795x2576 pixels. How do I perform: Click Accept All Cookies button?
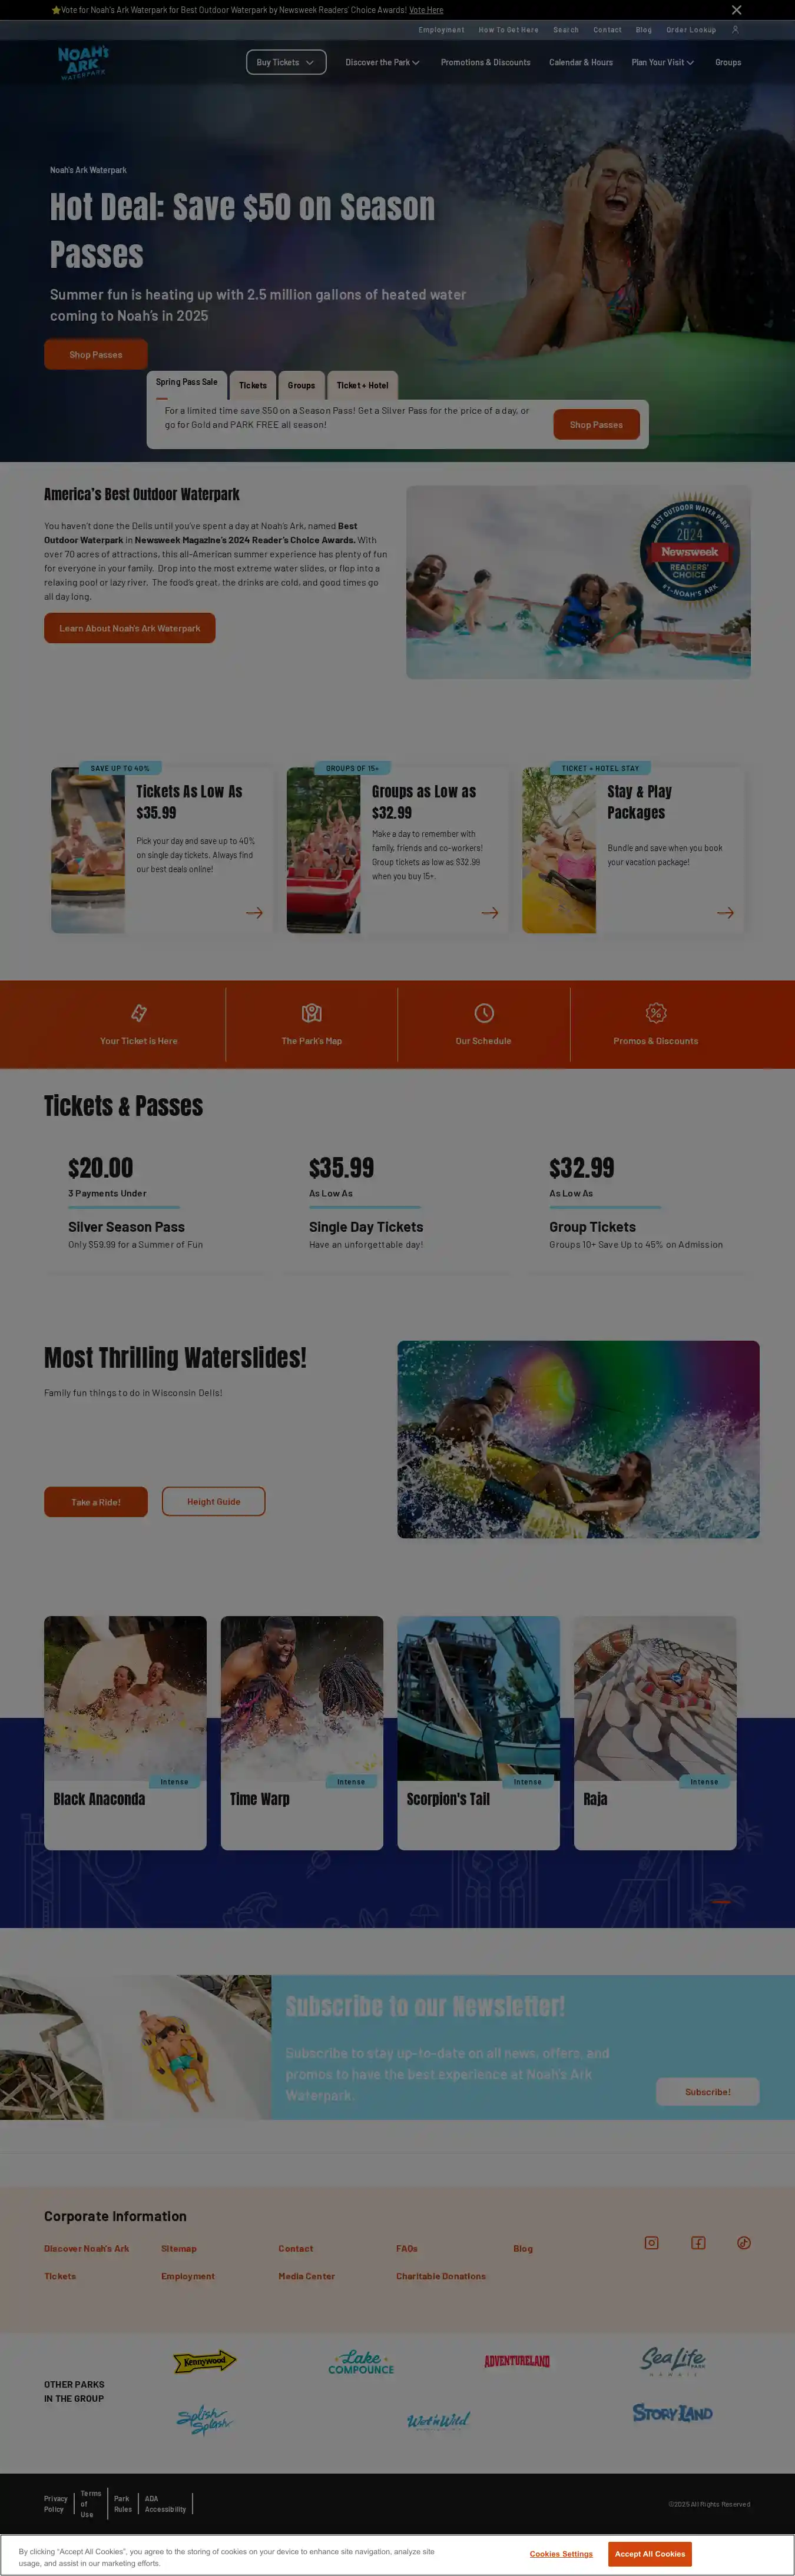click(650, 2553)
